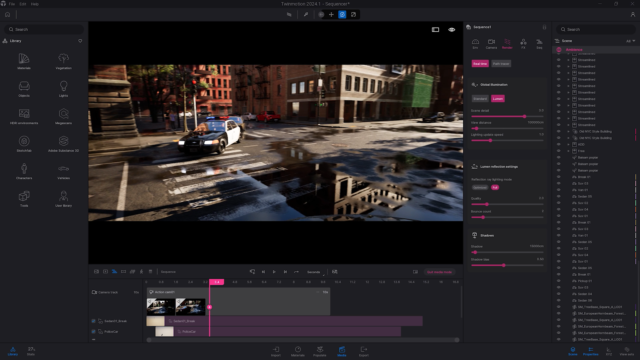The width and height of the screenshot is (640, 360).
Task: Select the first Action cam01 keyframe thumbnail
Action: coord(161,307)
